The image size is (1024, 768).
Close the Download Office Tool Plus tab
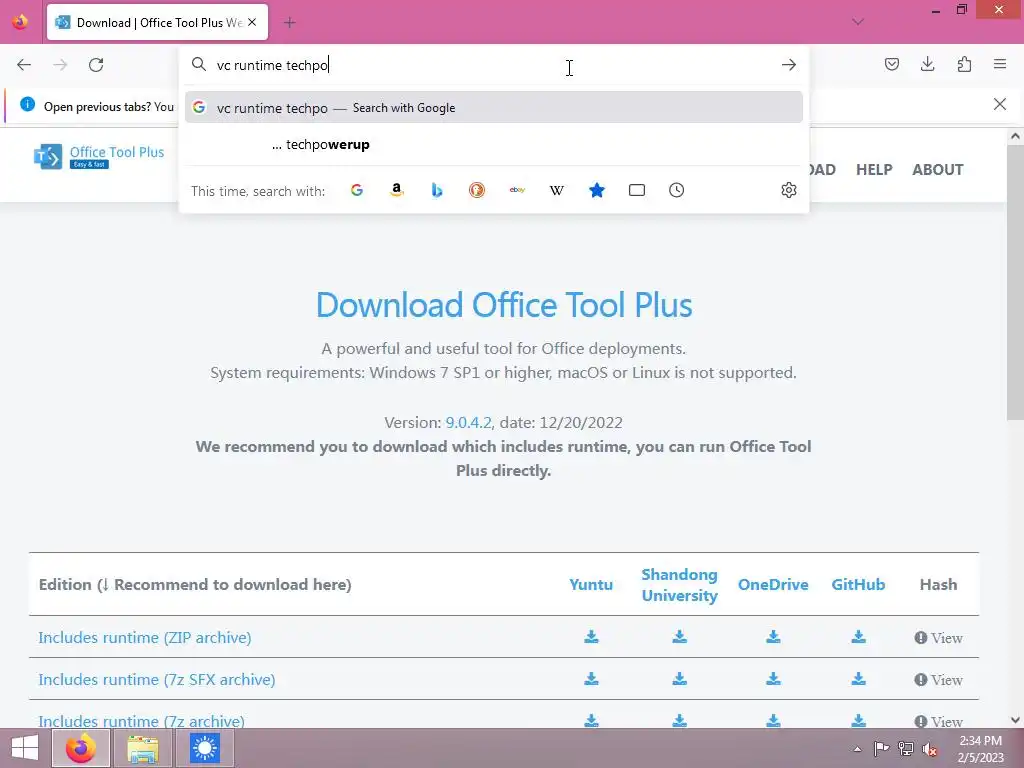point(252,22)
